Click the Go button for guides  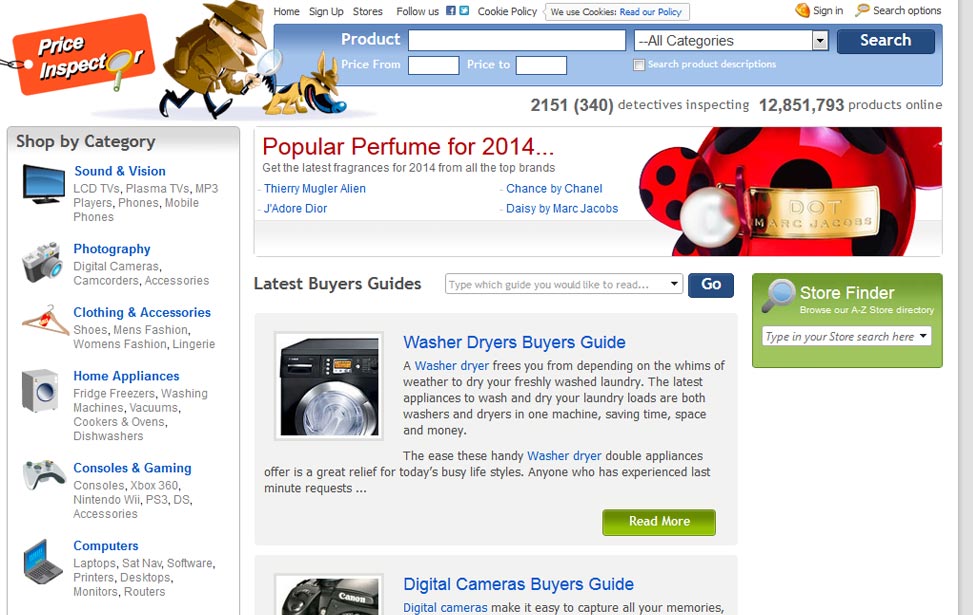[x=711, y=285]
